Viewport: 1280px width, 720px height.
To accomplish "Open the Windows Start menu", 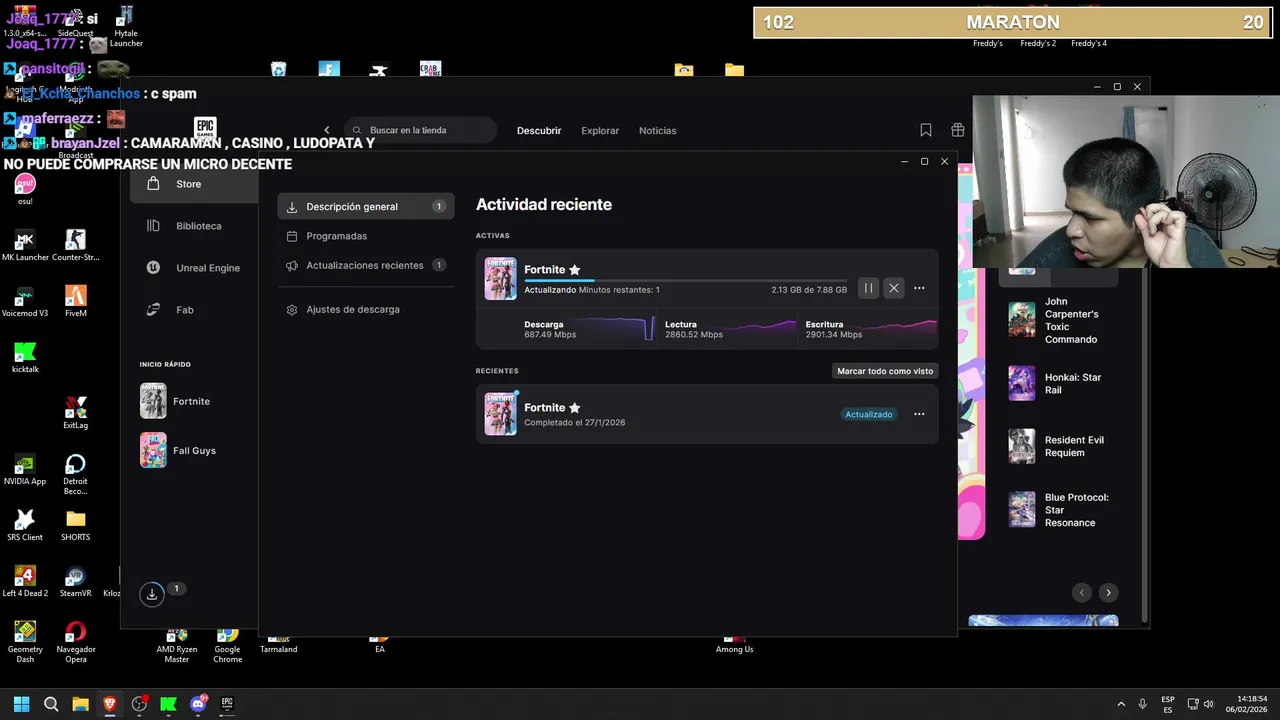I will click(x=21, y=704).
